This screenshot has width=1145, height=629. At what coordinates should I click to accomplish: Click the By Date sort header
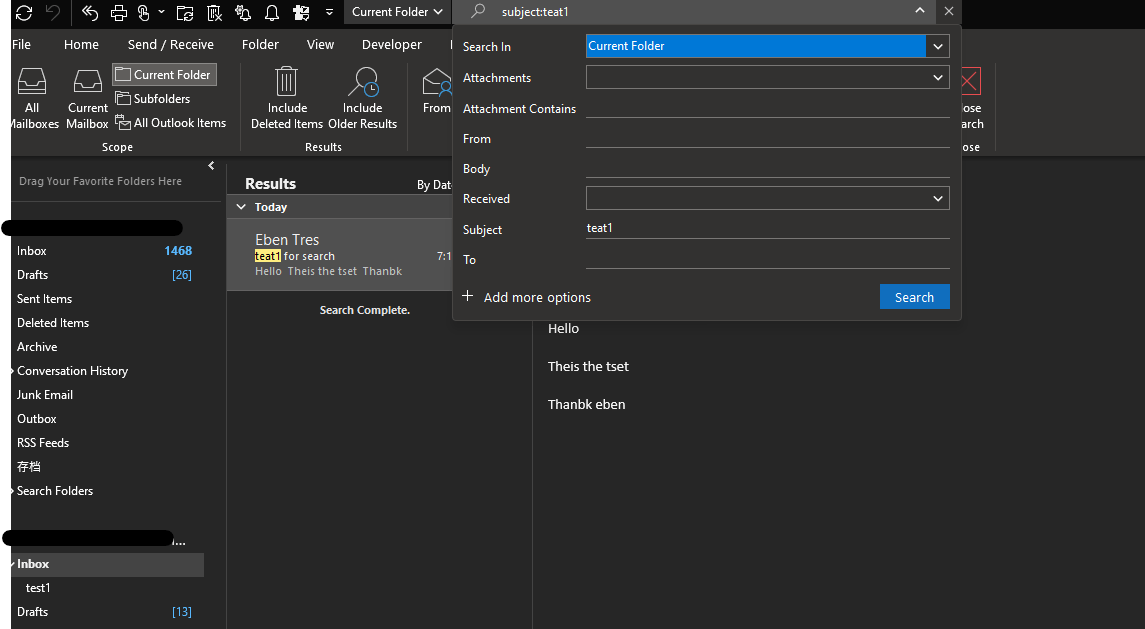click(x=434, y=185)
